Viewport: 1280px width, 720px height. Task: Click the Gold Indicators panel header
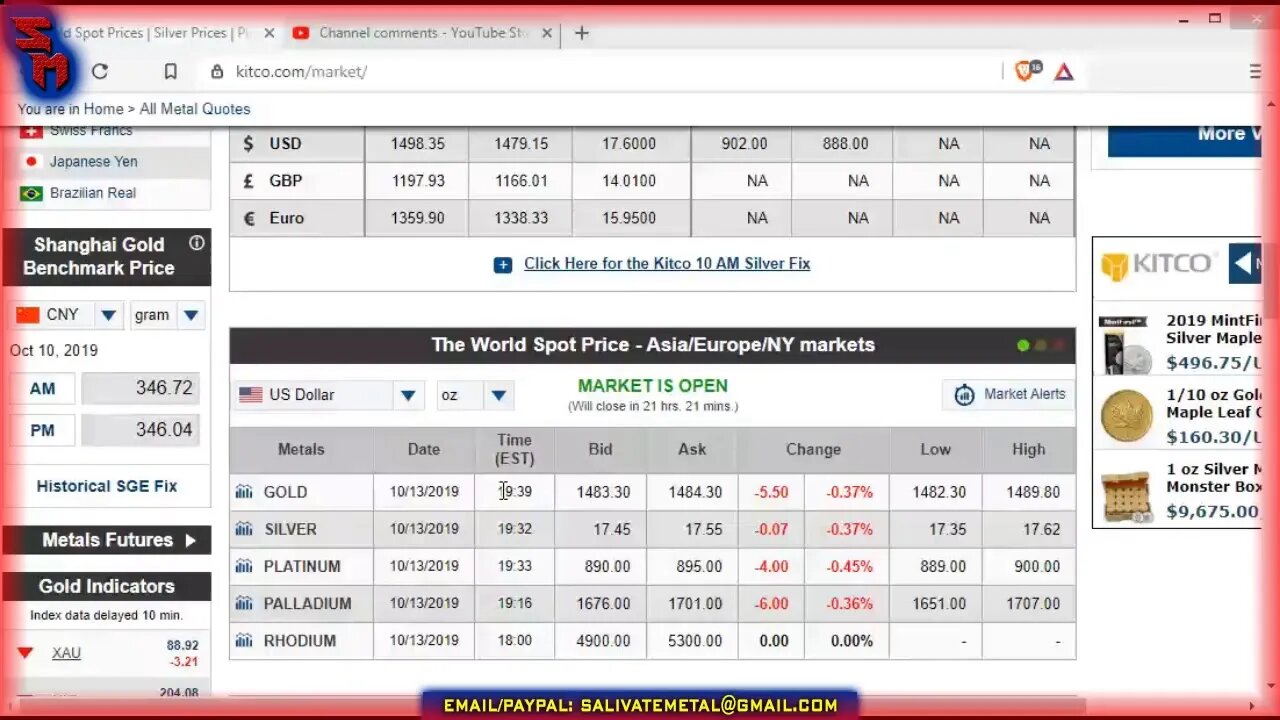[107, 586]
